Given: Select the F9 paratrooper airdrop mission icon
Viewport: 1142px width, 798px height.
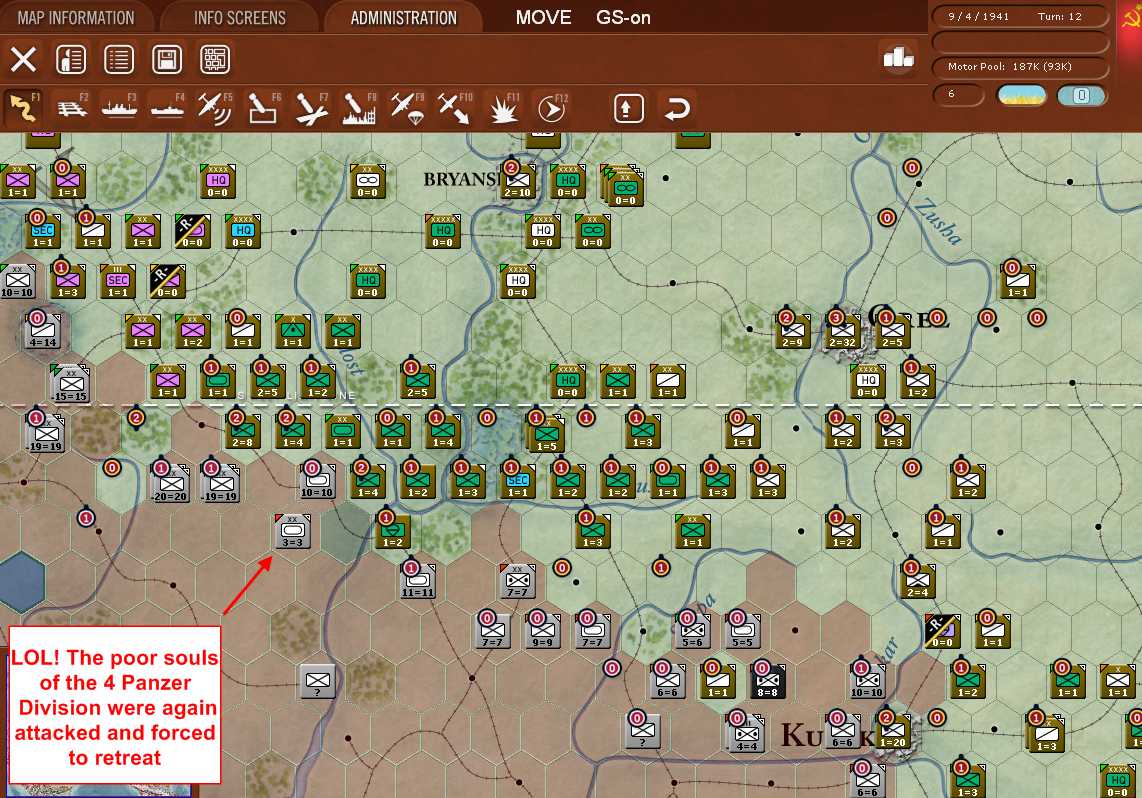Looking at the screenshot, I should pyautogui.click(x=407, y=108).
